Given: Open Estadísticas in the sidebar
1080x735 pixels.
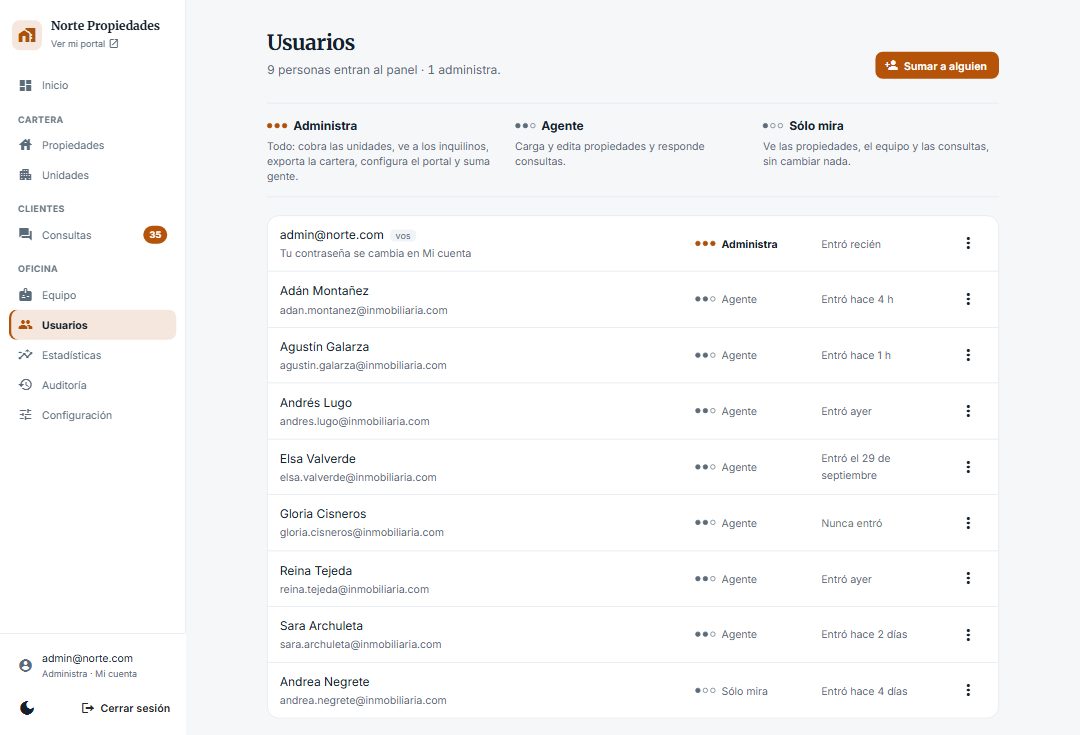Looking at the screenshot, I should pos(92,355).
